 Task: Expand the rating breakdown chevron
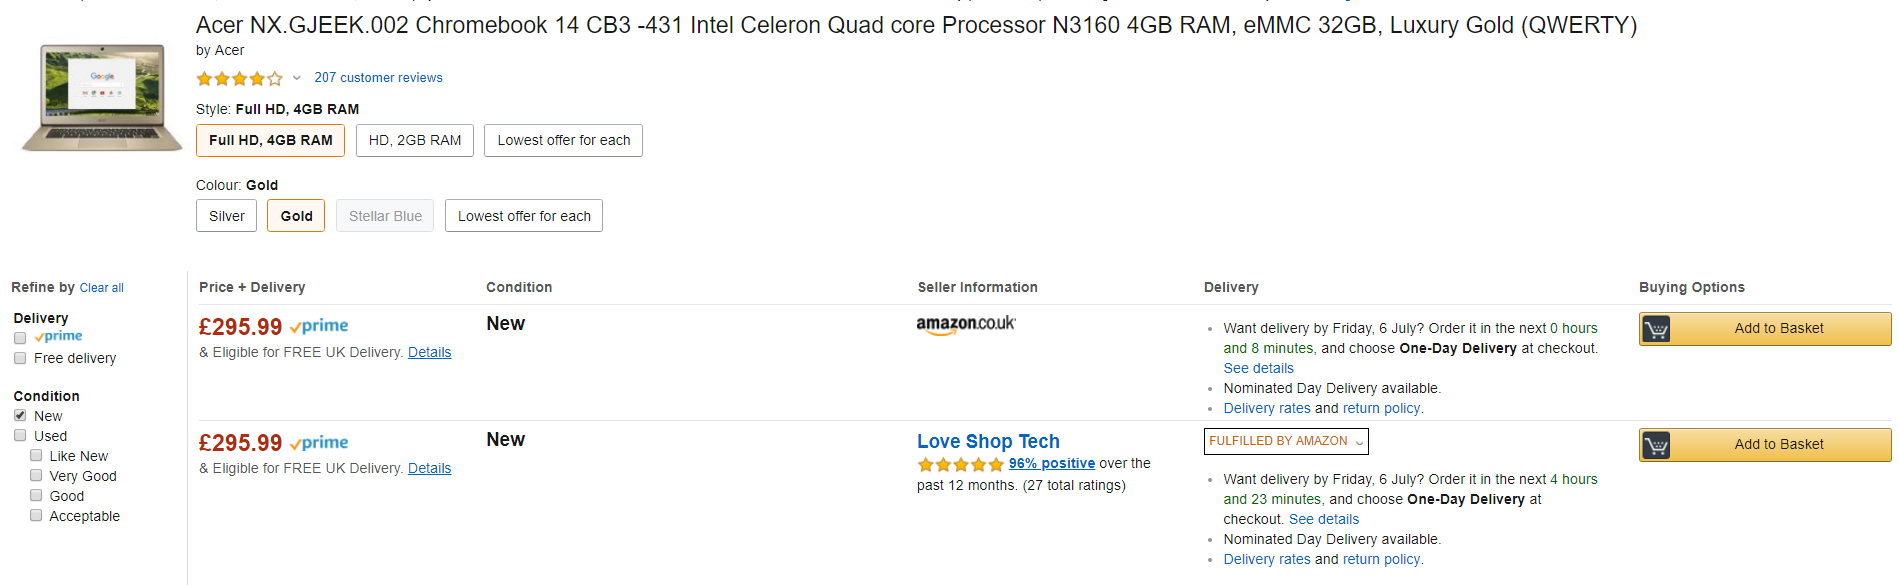coord(297,78)
